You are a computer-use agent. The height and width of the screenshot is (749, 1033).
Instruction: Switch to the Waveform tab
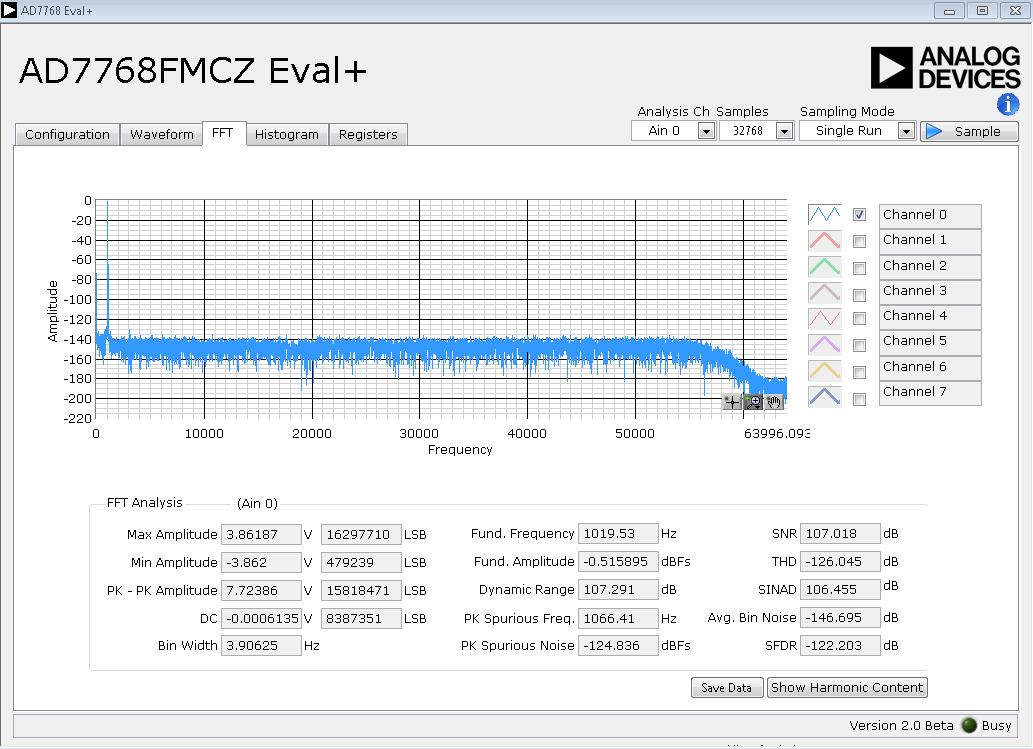pos(161,134)
